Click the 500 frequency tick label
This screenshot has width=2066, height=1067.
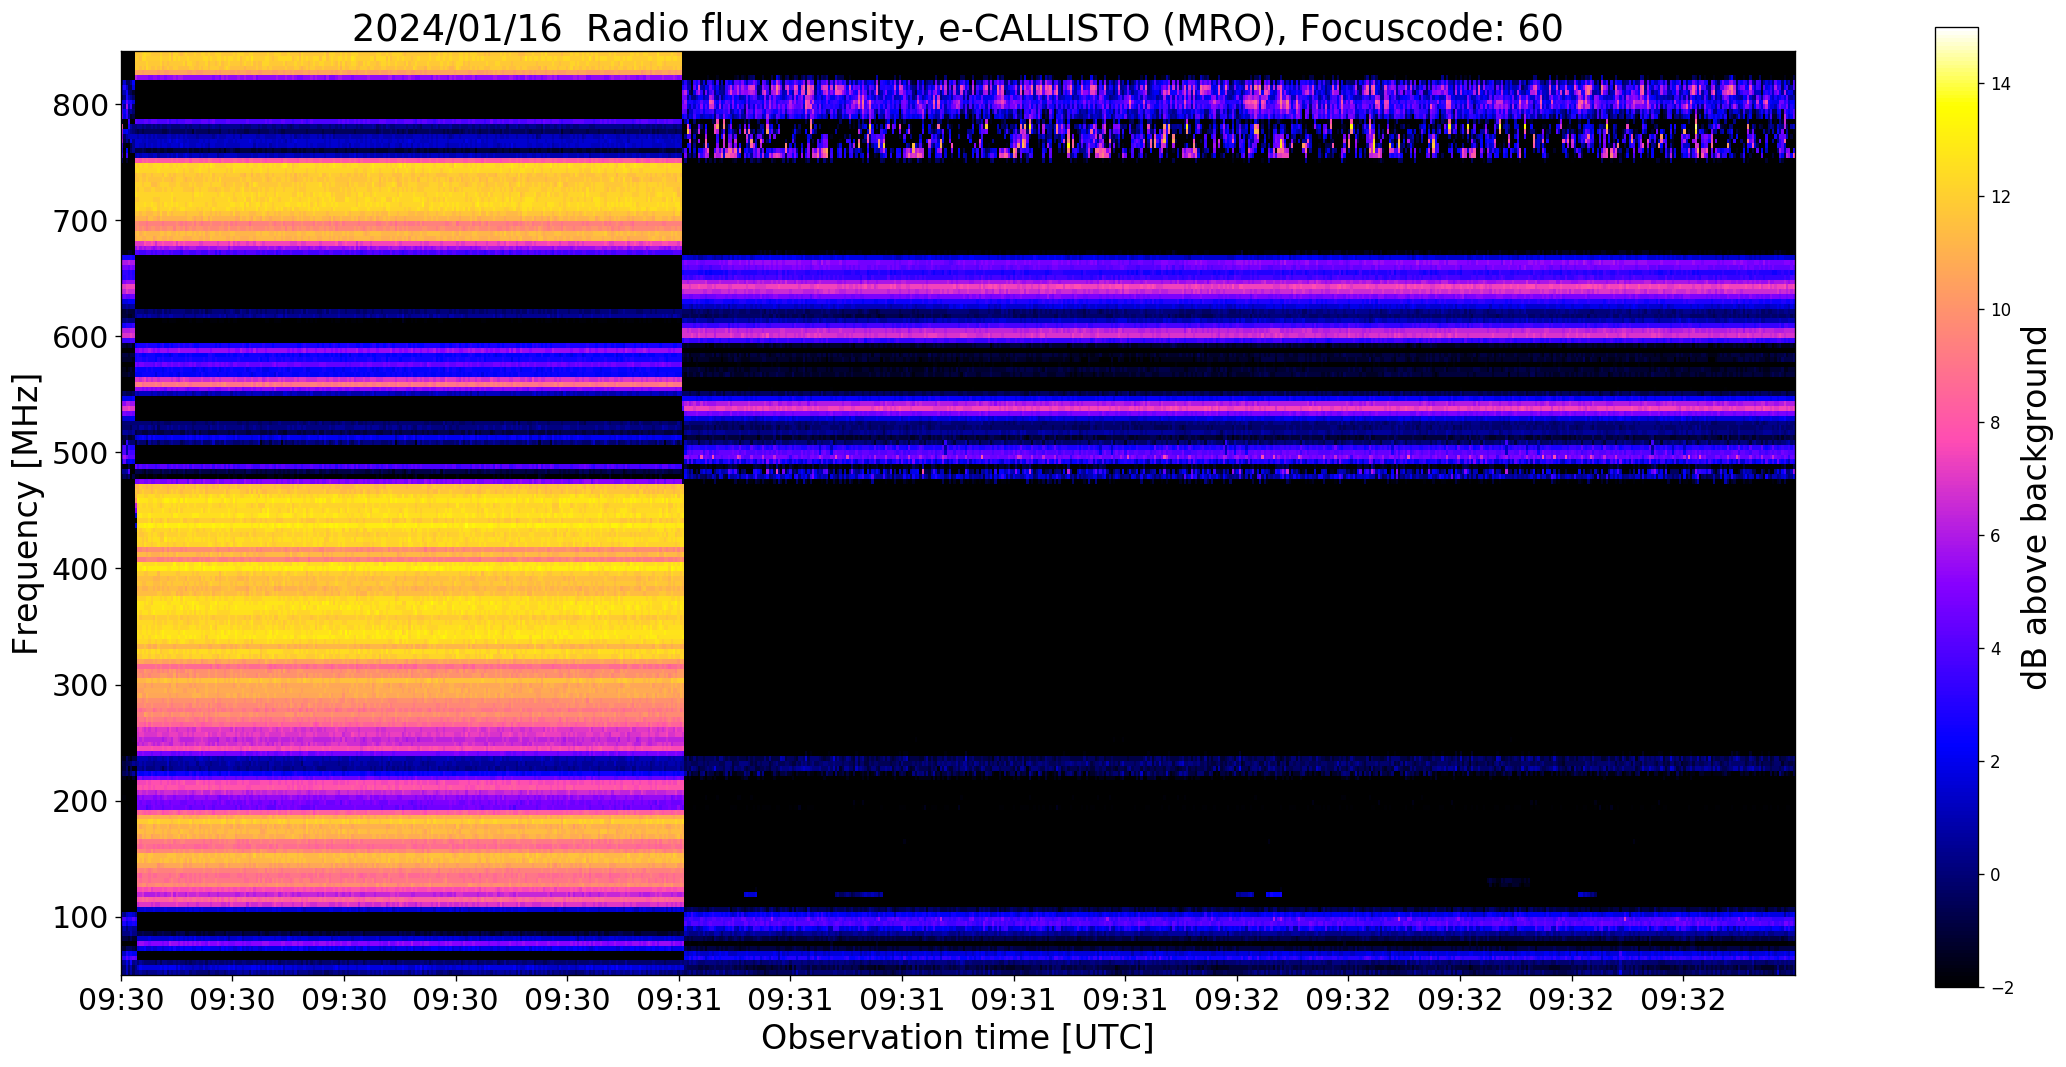point(81,453)
